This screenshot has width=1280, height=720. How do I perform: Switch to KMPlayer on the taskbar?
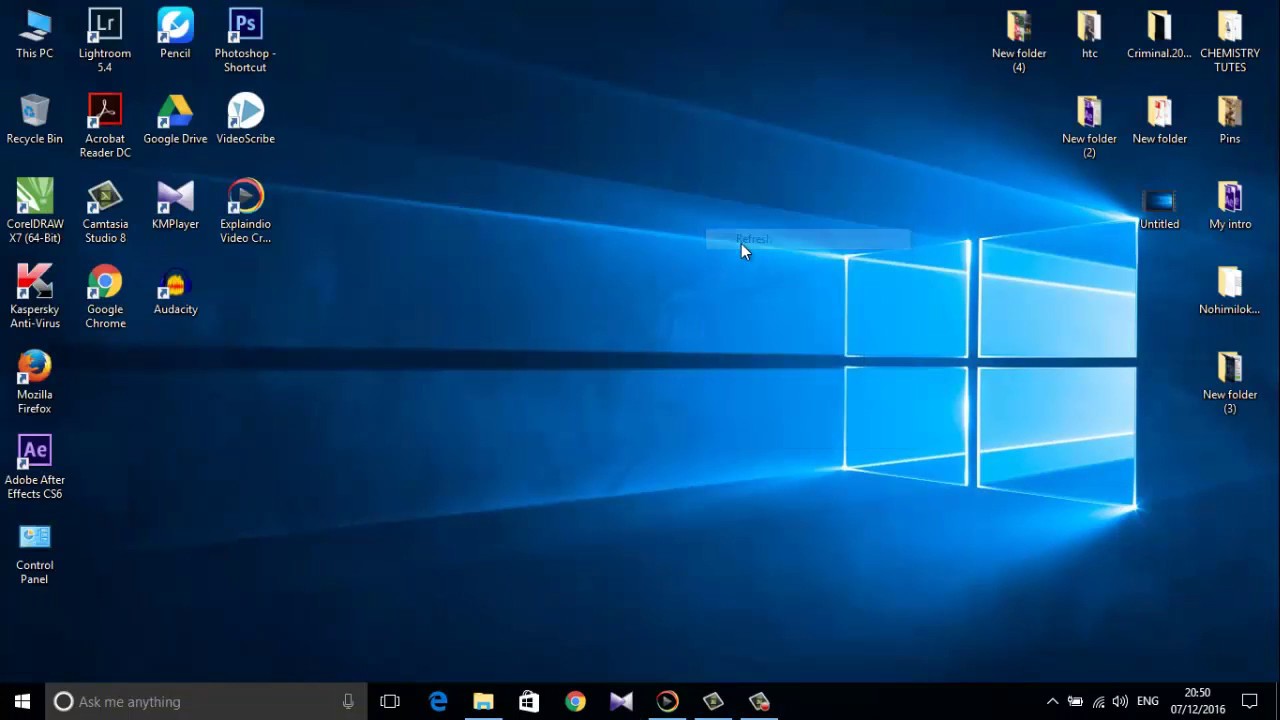pyautogui.click(x=621, y=701)
